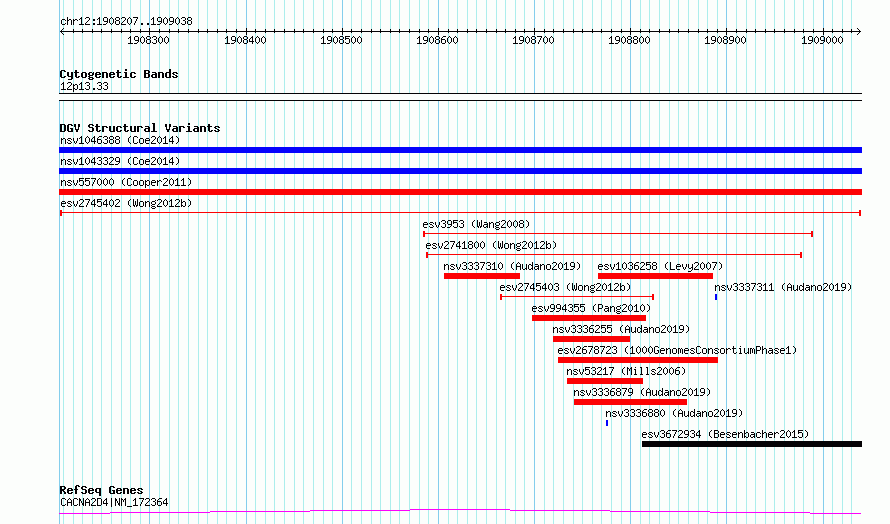Click the thin red line under esv3953
Viewport: 890px width, 524px height.
[618, 234]
